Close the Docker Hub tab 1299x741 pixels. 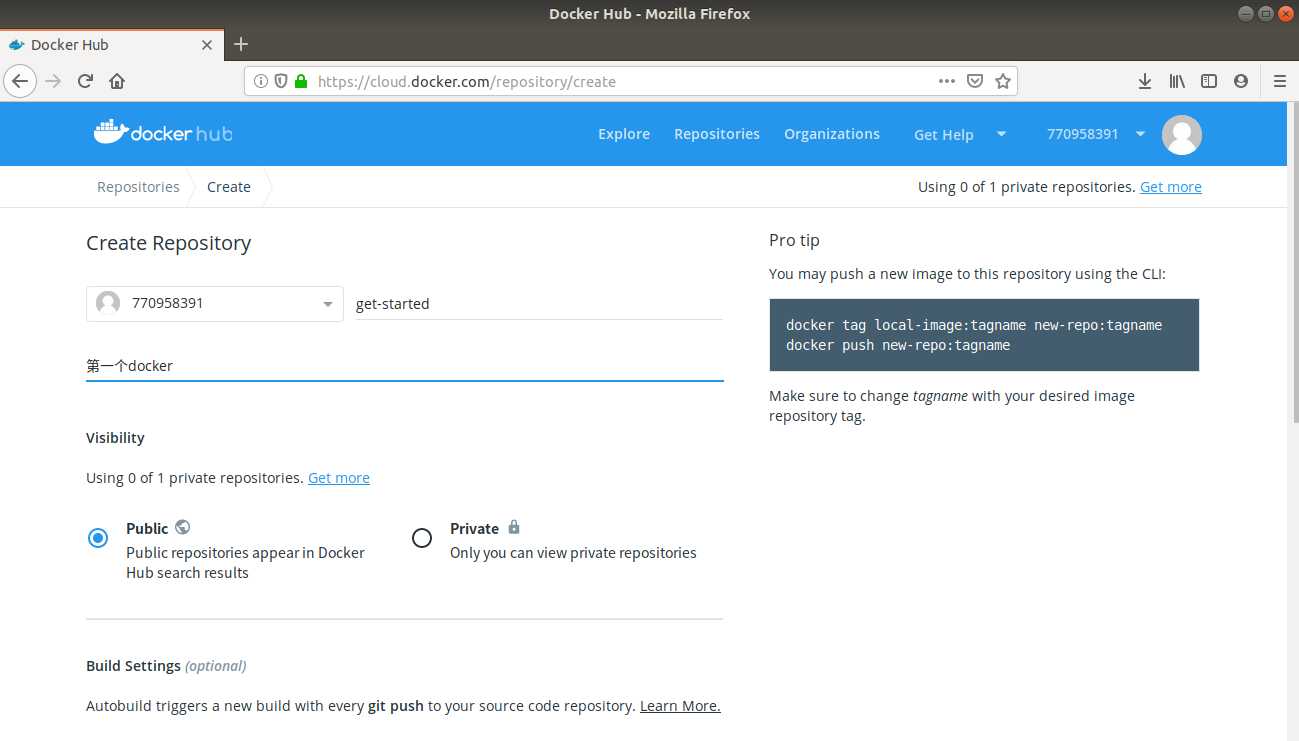(208, 45)
